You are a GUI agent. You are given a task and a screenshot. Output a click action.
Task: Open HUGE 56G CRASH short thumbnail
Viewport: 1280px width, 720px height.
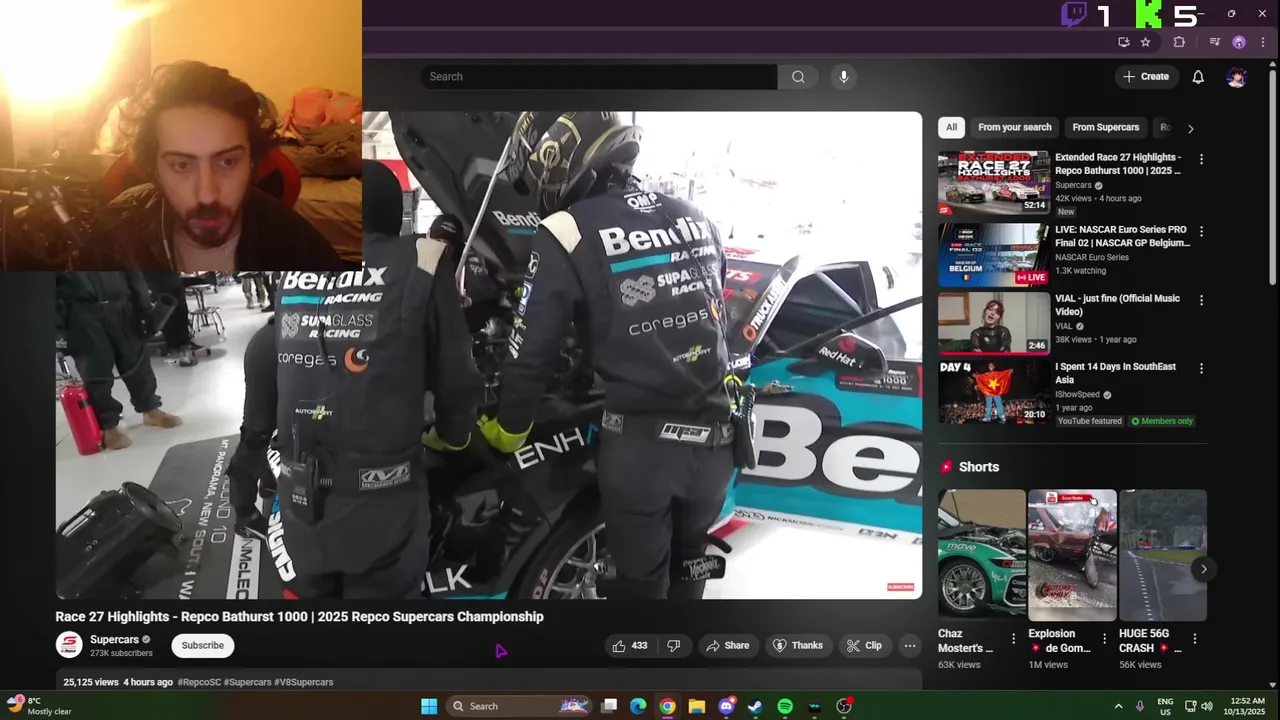(x=1163, y=555)
